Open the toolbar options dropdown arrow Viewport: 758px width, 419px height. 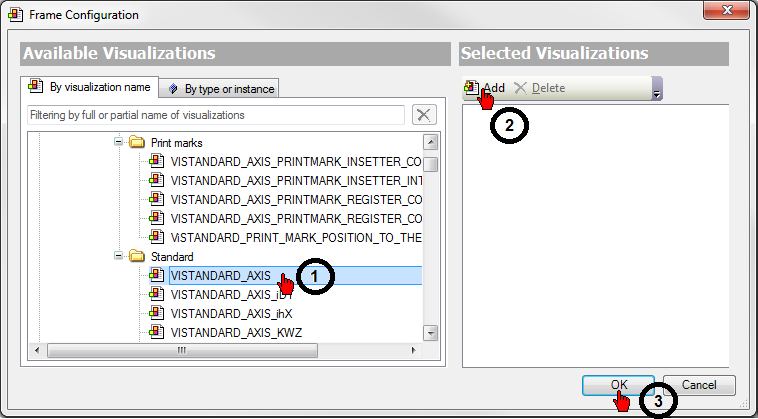(657, 93)
